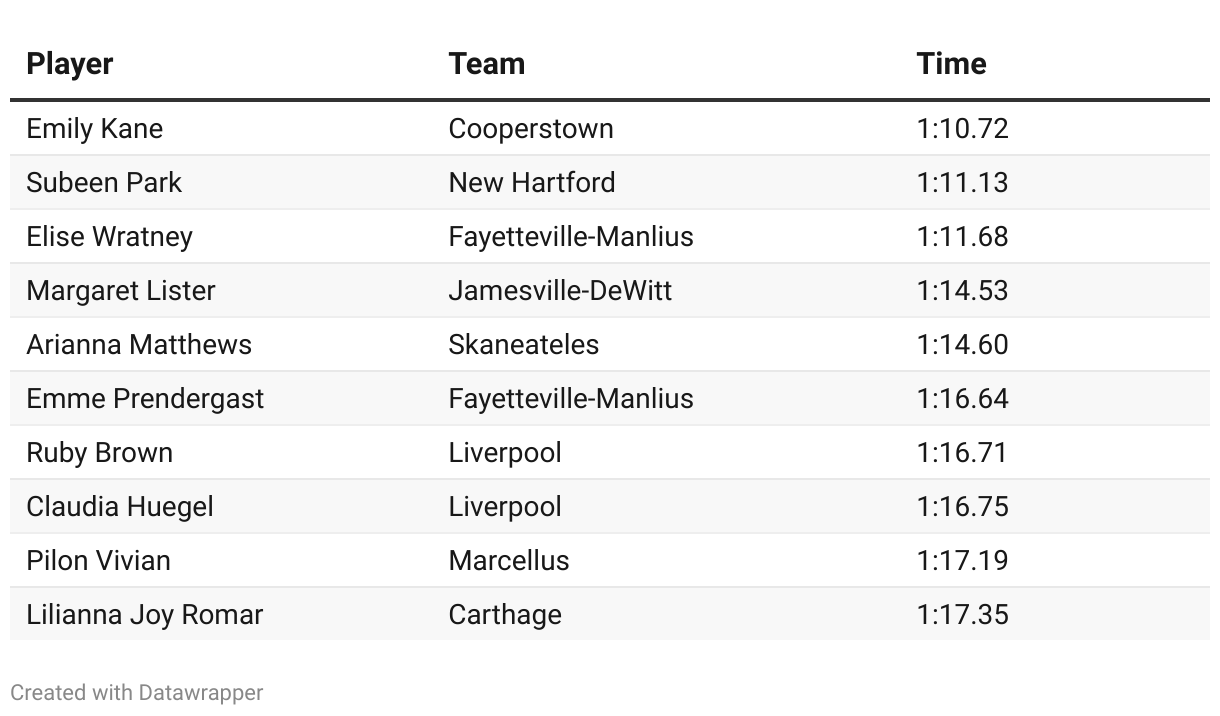
Task: Select the Emily Kane name cell
Action: pyautogui.click(x=94, y=129)
